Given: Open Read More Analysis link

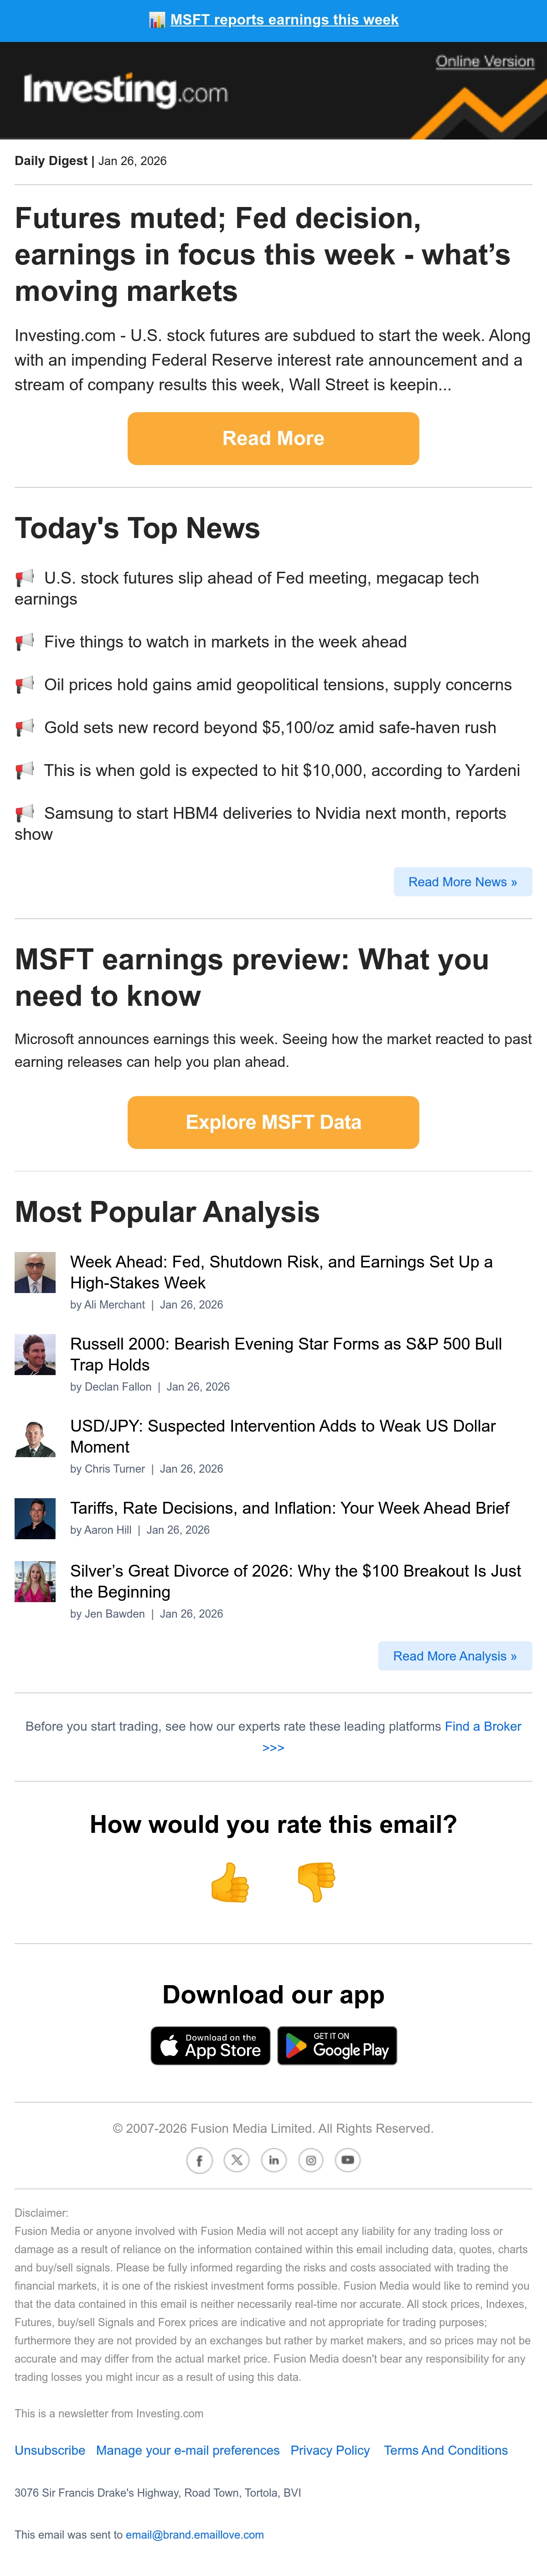Looking at the screenshot, I should click(455, 1656).
